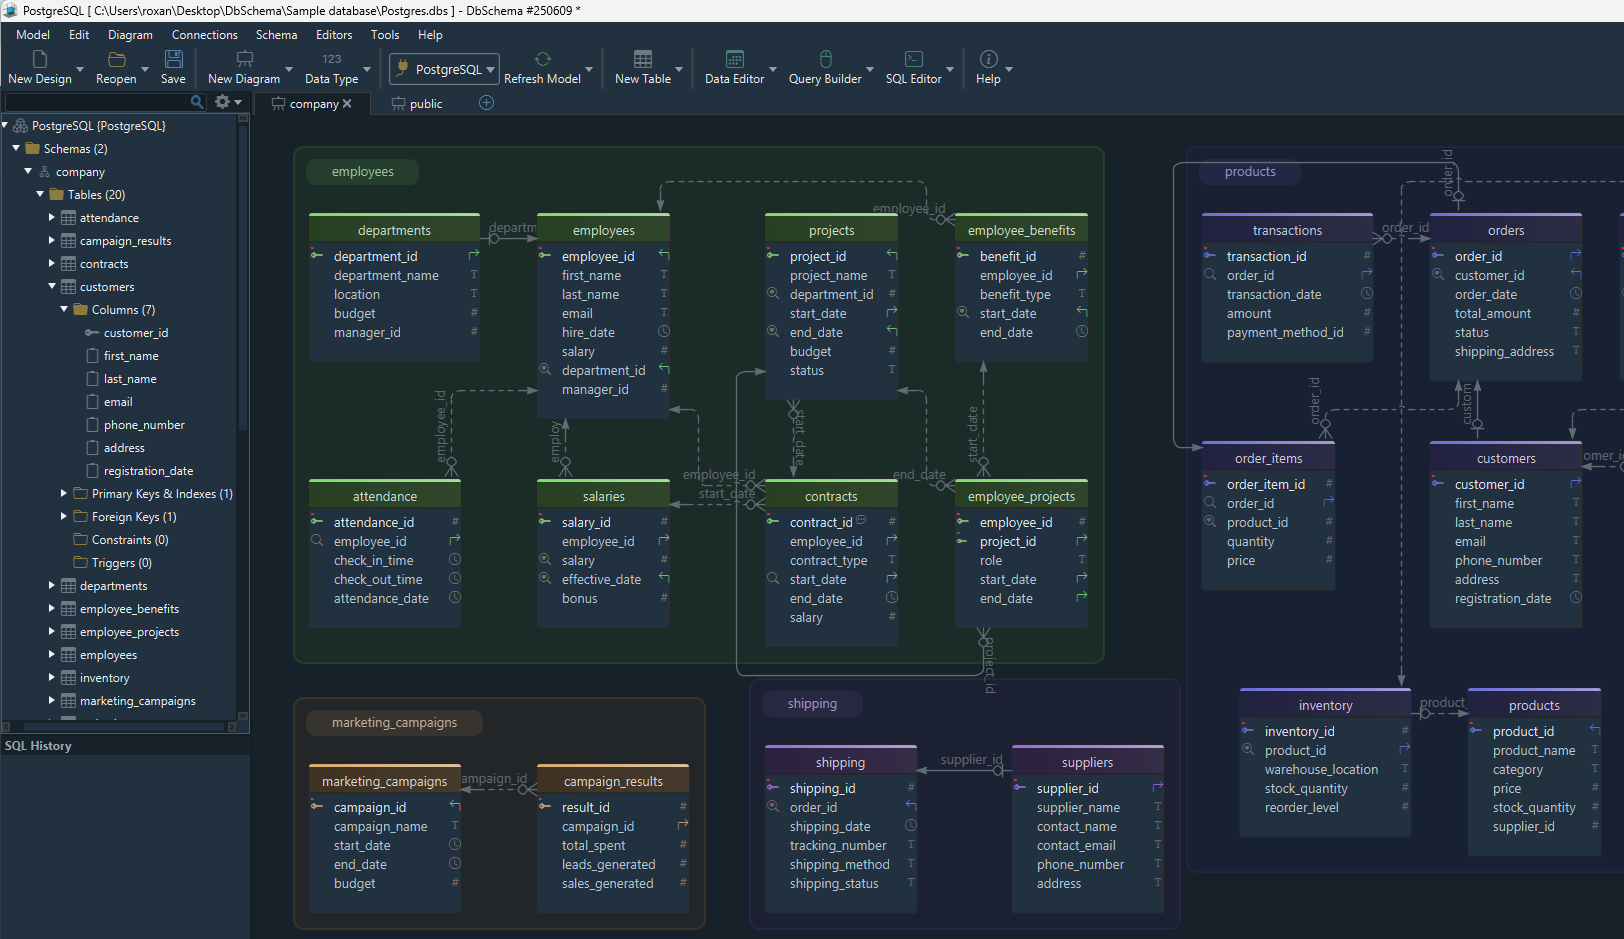
Task: Click the comment icon next to contract_id
Action: [861, 521]
